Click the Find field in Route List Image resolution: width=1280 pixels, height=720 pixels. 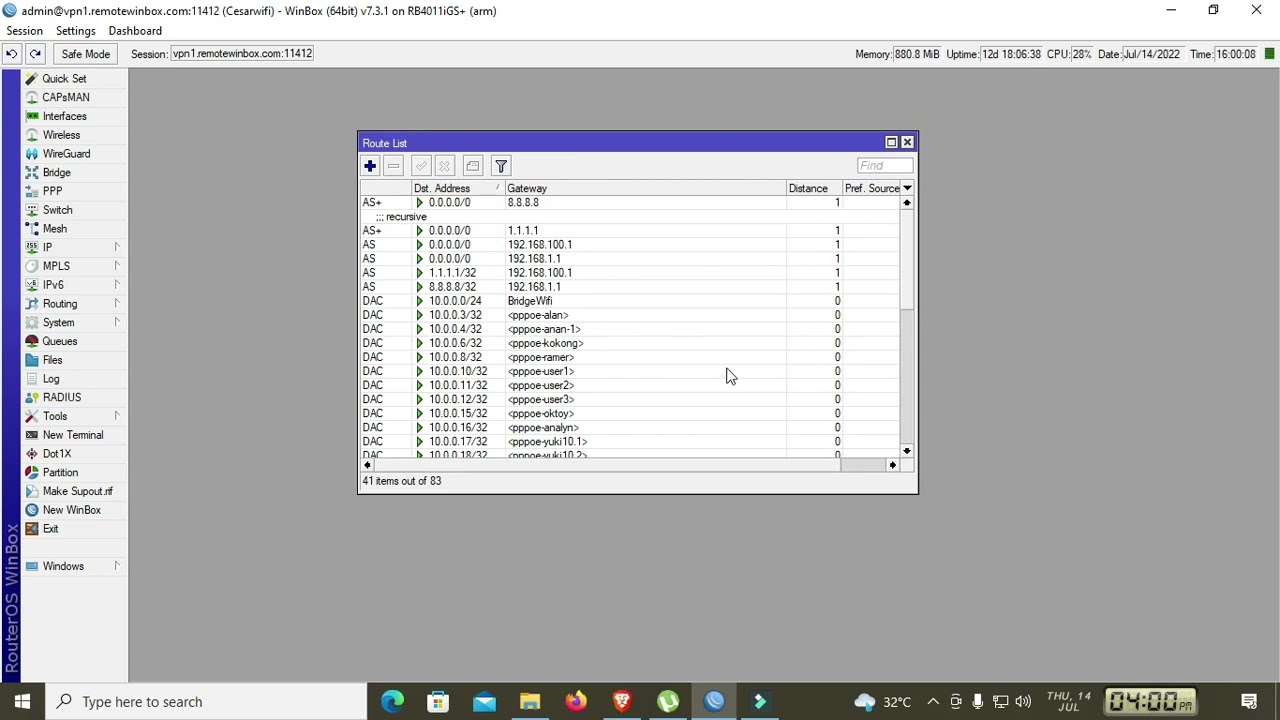(x=885, y=166)
